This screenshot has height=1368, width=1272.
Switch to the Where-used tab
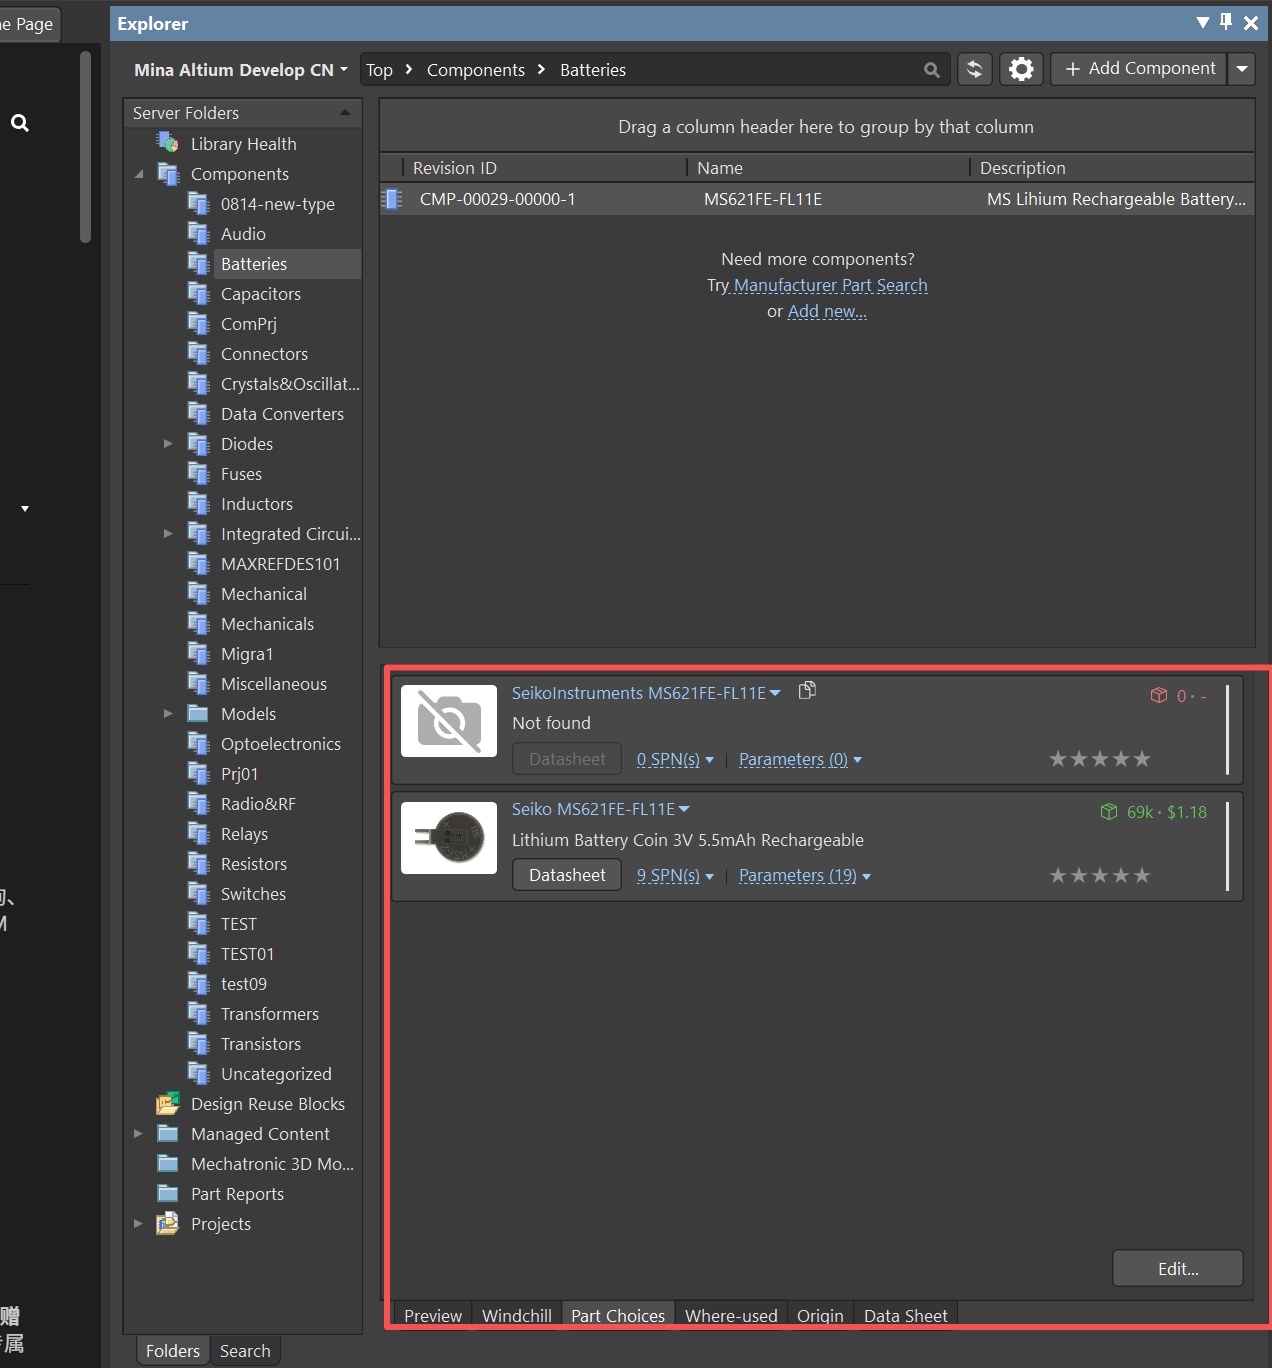(x=731, y=1316)
